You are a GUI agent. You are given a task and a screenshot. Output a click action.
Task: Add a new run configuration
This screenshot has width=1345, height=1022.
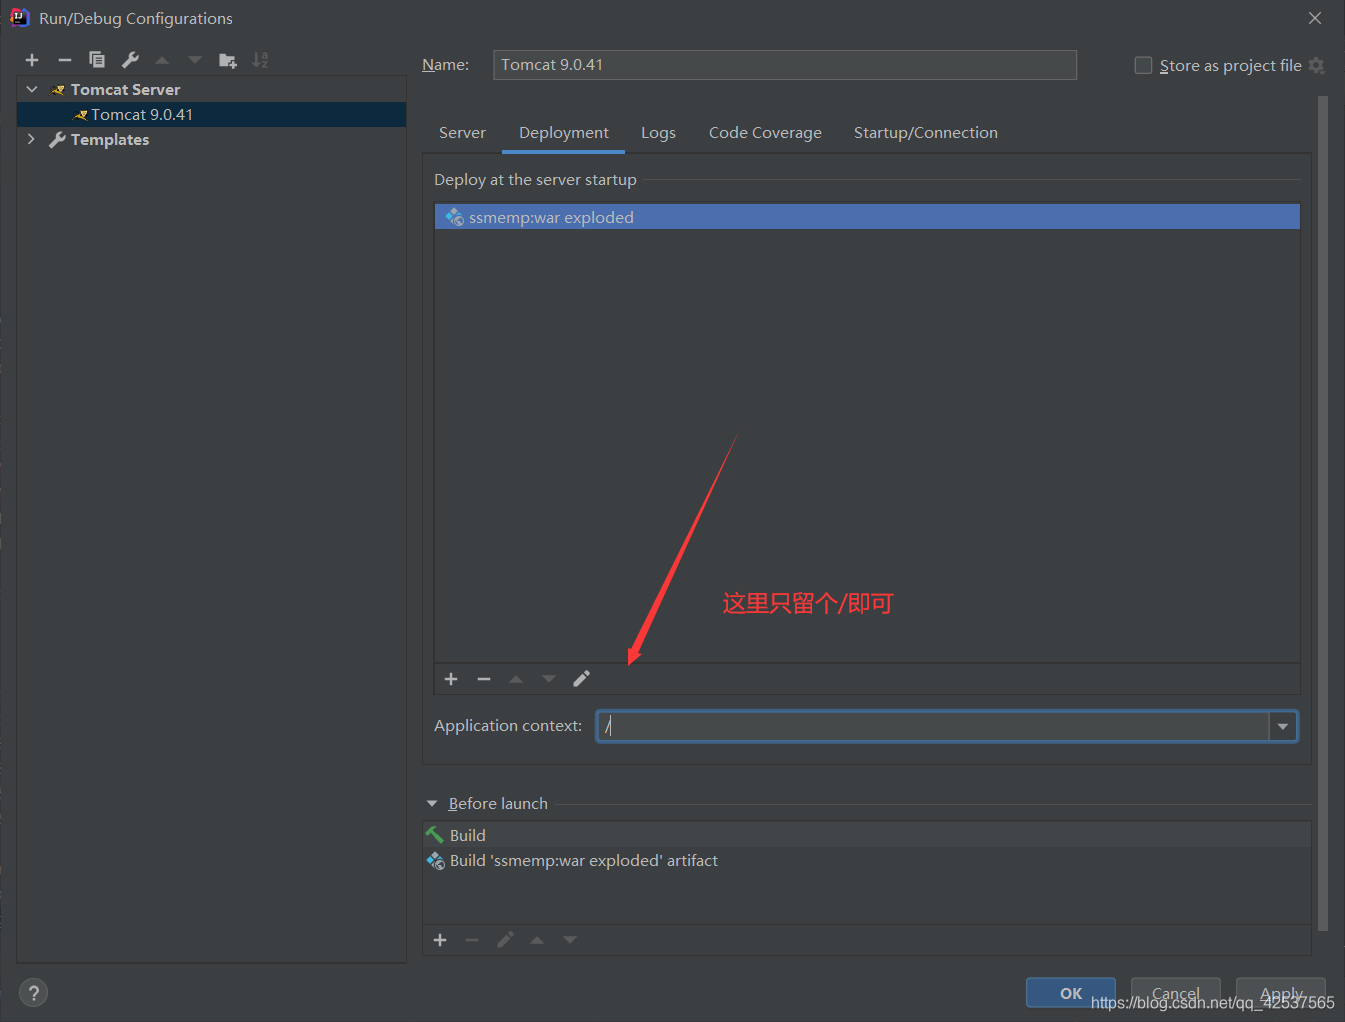pos(32,60)
